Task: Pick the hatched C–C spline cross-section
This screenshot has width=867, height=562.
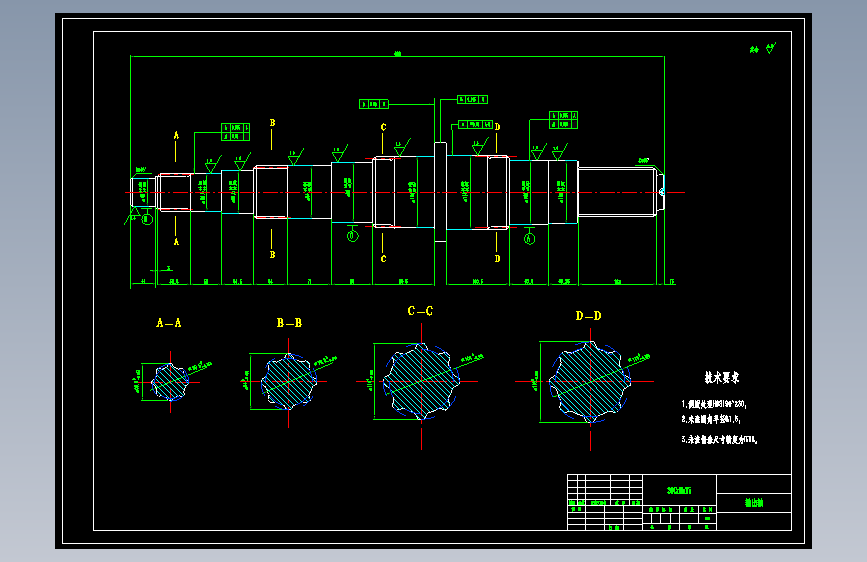Action: 421,382
